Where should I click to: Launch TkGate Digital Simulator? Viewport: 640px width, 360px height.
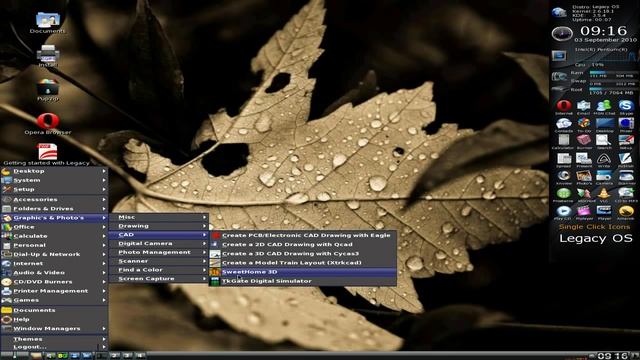pos(302,281)
